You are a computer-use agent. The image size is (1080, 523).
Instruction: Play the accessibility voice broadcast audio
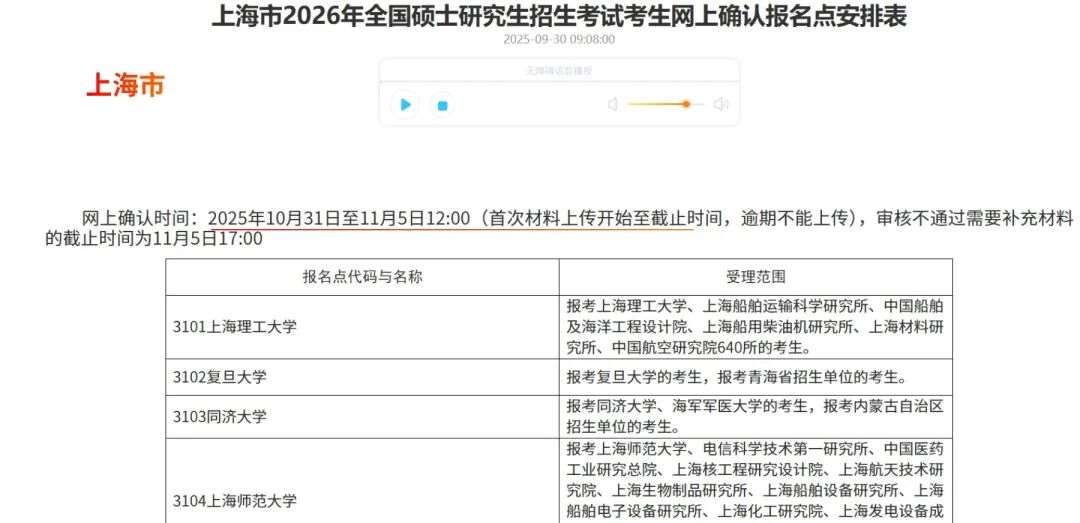point(405,104)
